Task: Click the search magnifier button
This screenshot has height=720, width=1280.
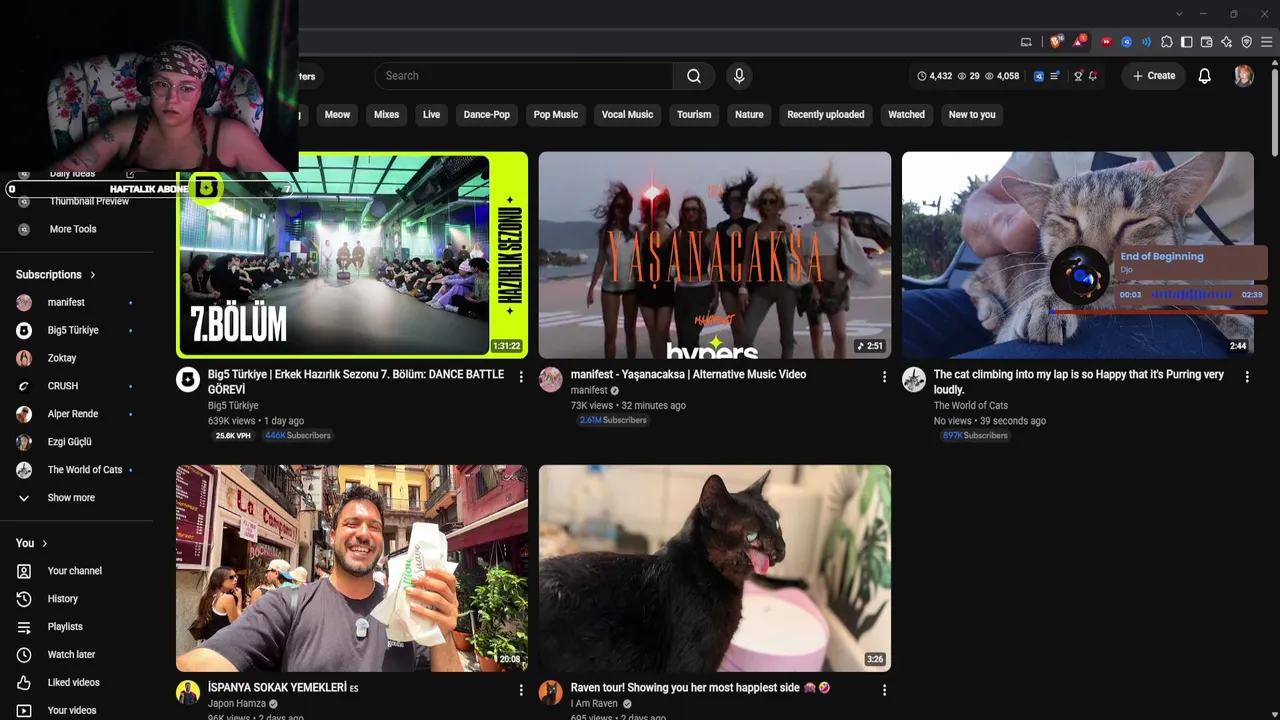Action: (694, 76)
